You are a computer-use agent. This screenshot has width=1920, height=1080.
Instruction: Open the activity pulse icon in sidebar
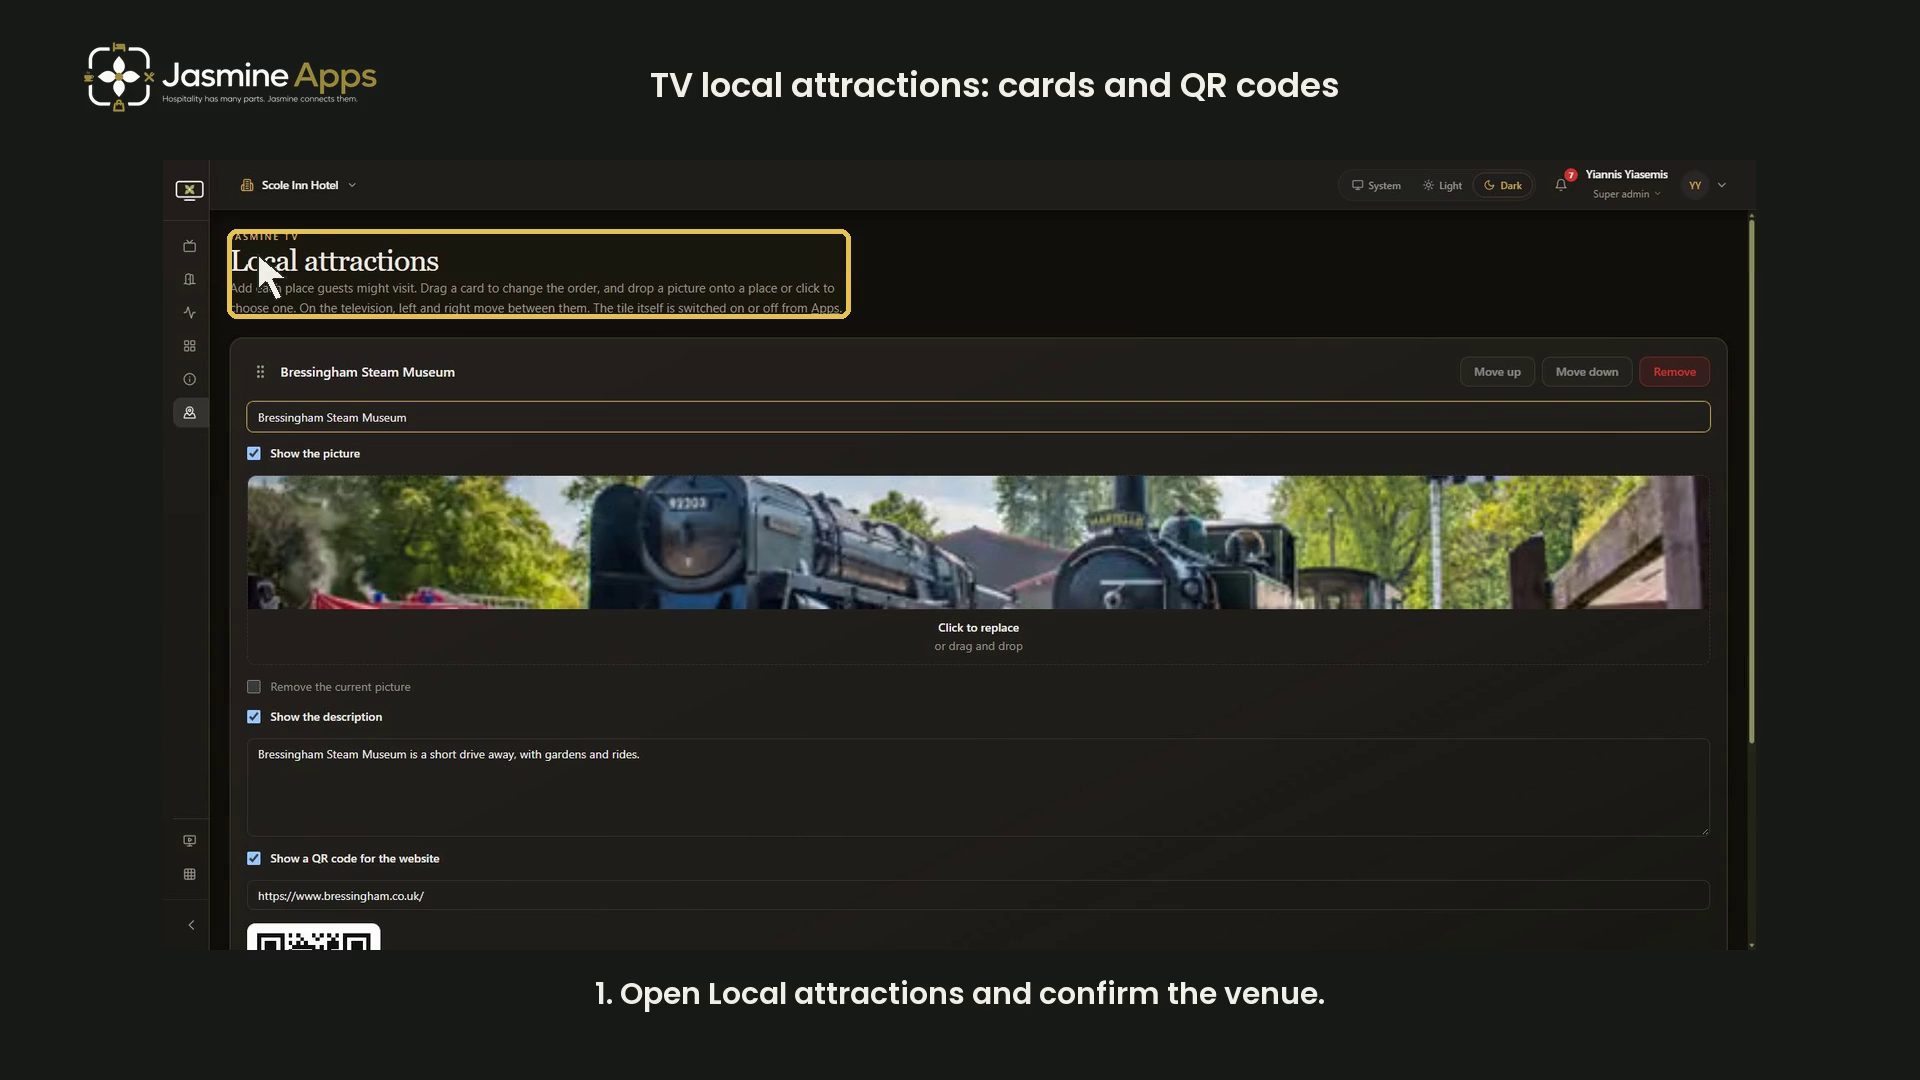[x=189, y=313]
